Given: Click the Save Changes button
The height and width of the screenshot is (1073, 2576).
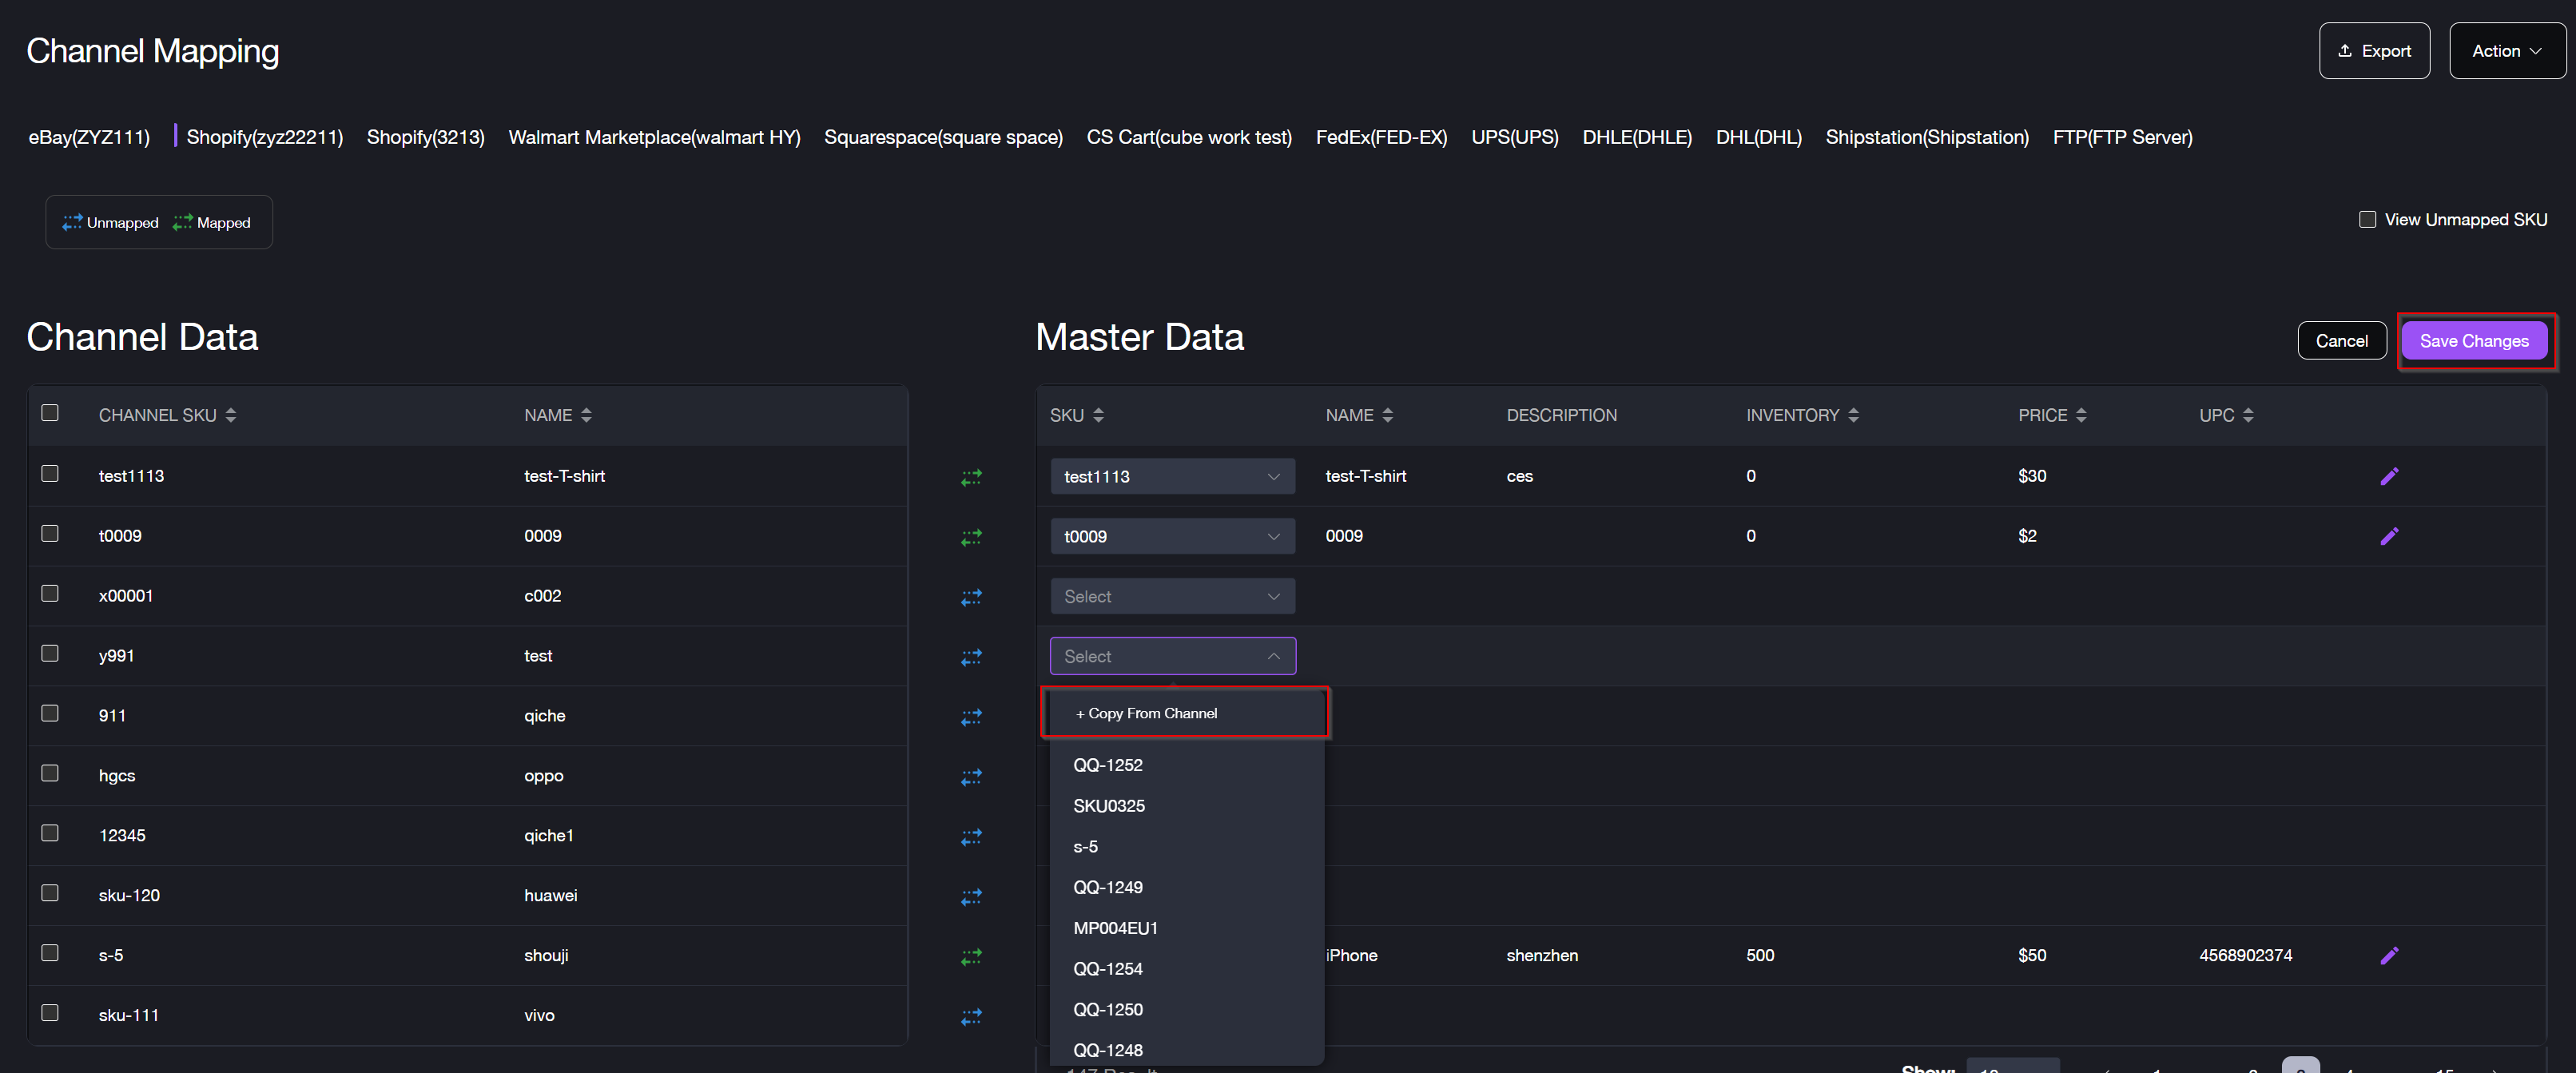Looking at the screenshot, I should [2473, 341].
